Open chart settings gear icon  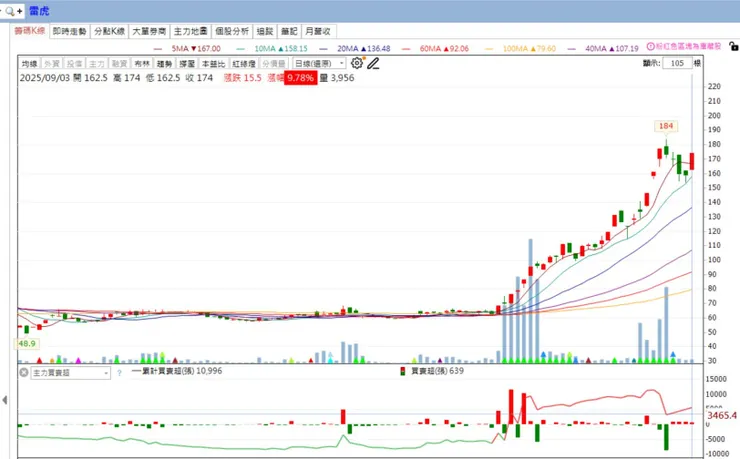pyautogui.click(x=357, y=63)
